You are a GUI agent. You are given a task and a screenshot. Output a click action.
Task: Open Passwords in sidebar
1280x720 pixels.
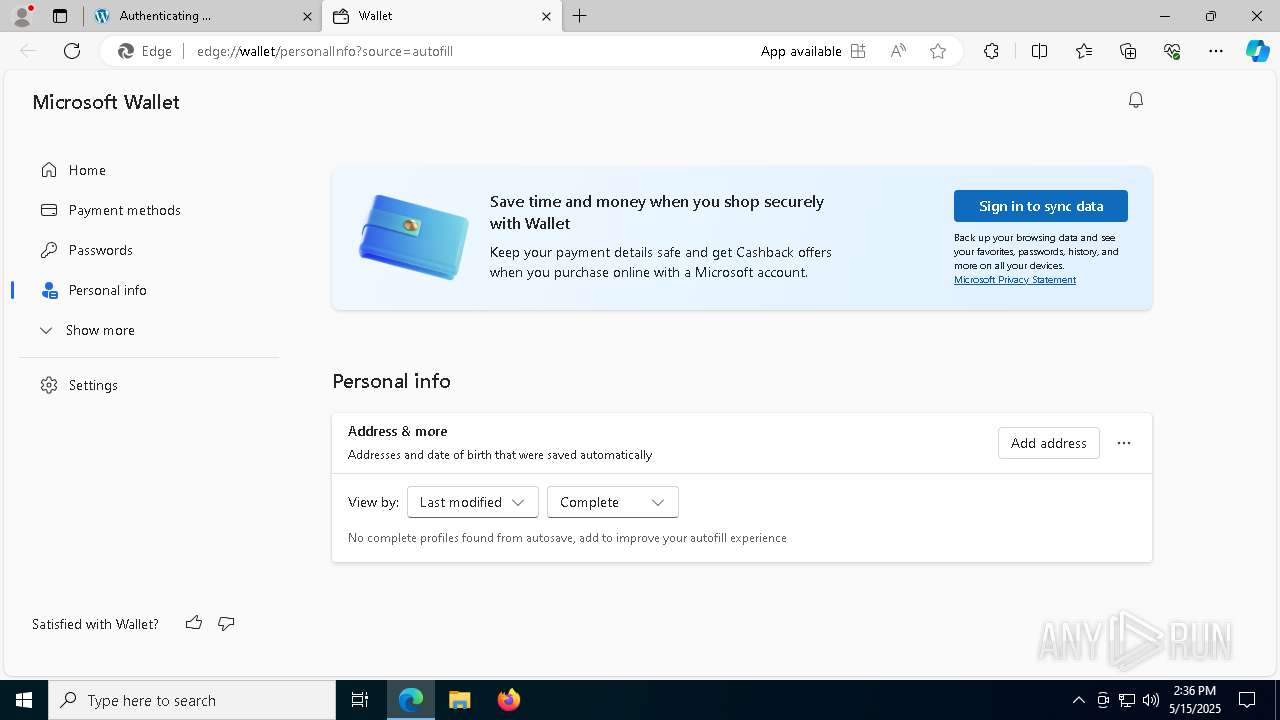tap(148, 250)
